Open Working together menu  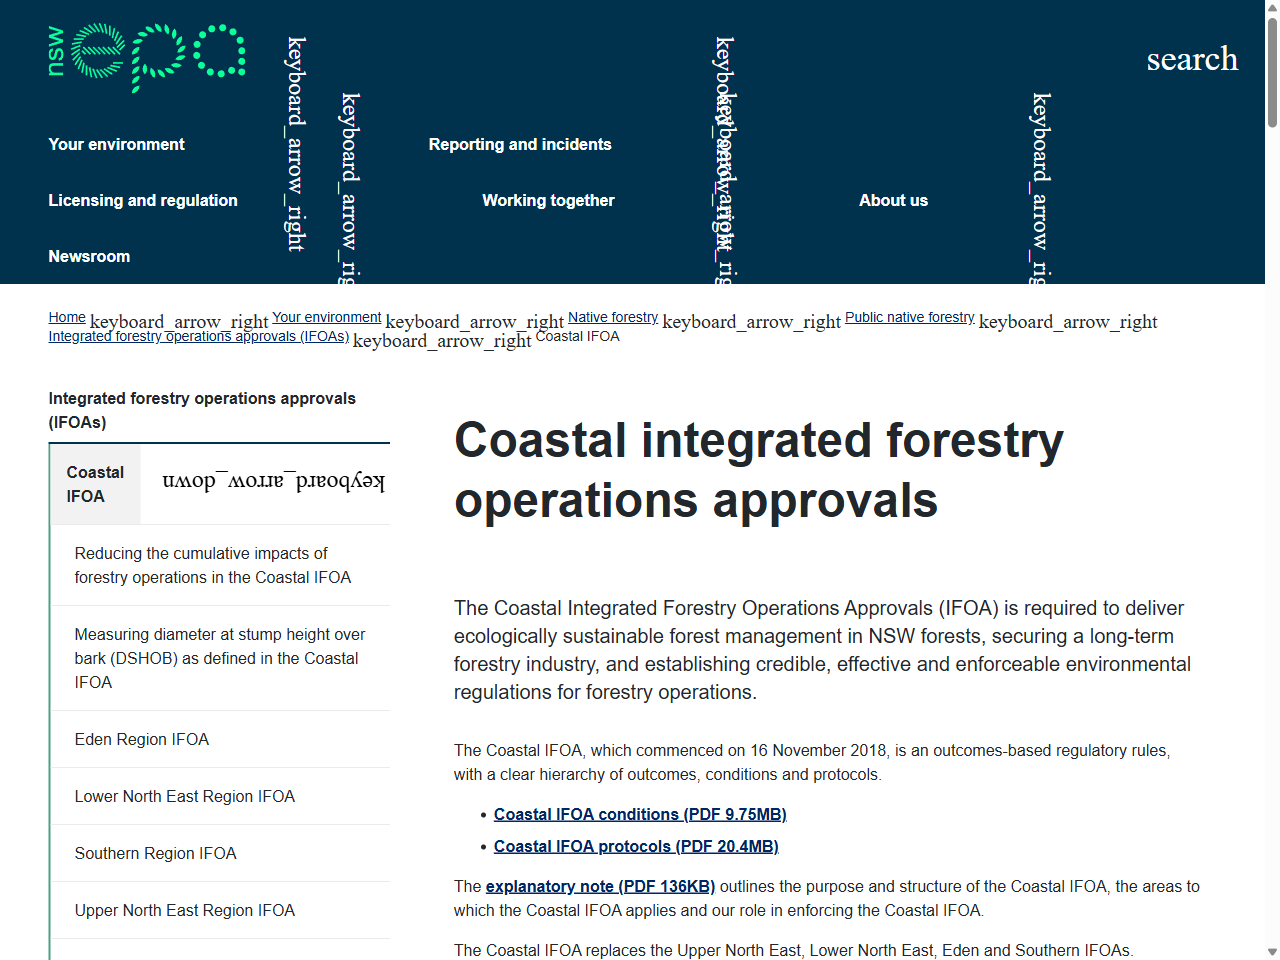pyautogui.click(x=548, y=200)
